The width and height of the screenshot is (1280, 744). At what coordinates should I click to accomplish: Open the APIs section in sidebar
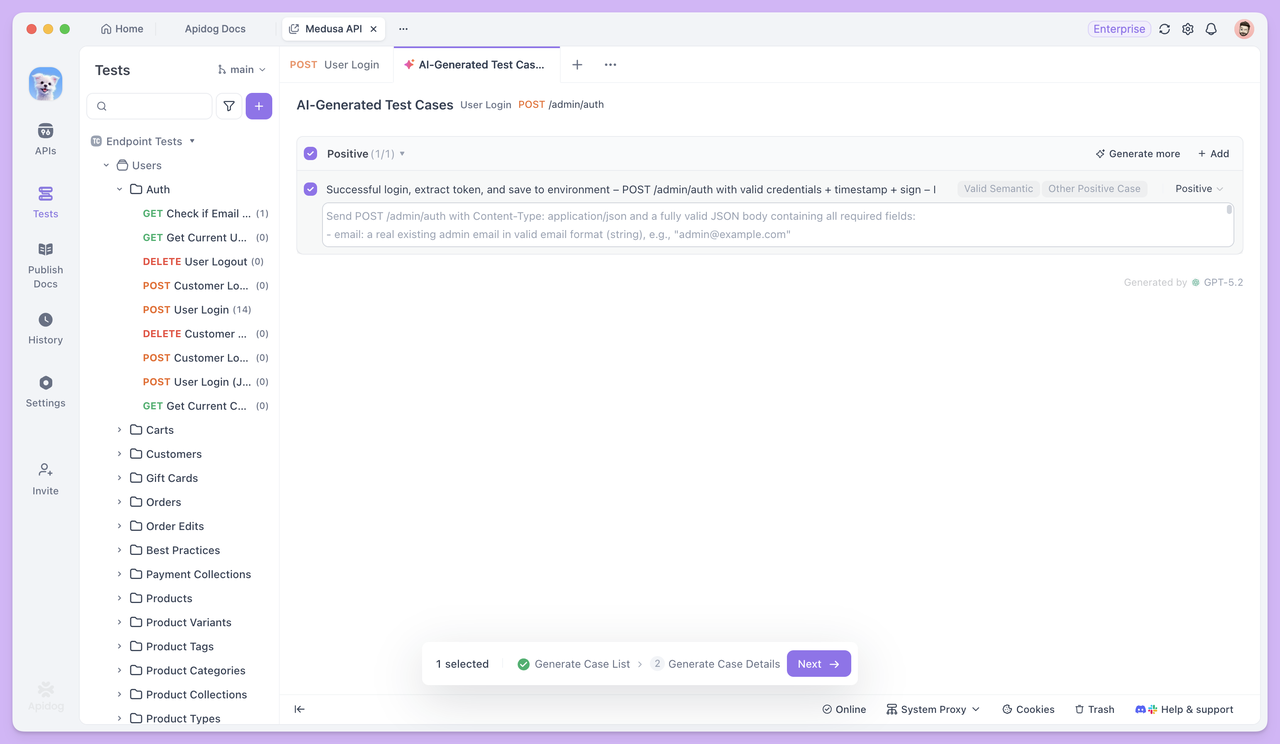pyautogui.click(x=45, y=139)
